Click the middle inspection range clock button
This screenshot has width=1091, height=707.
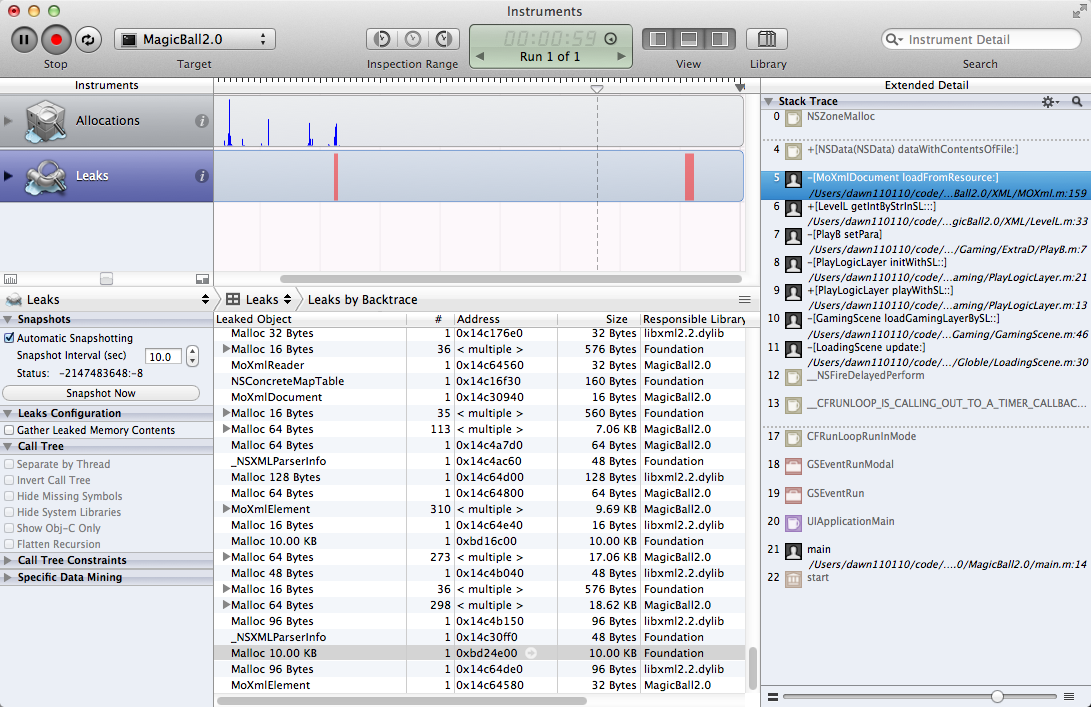413,39
